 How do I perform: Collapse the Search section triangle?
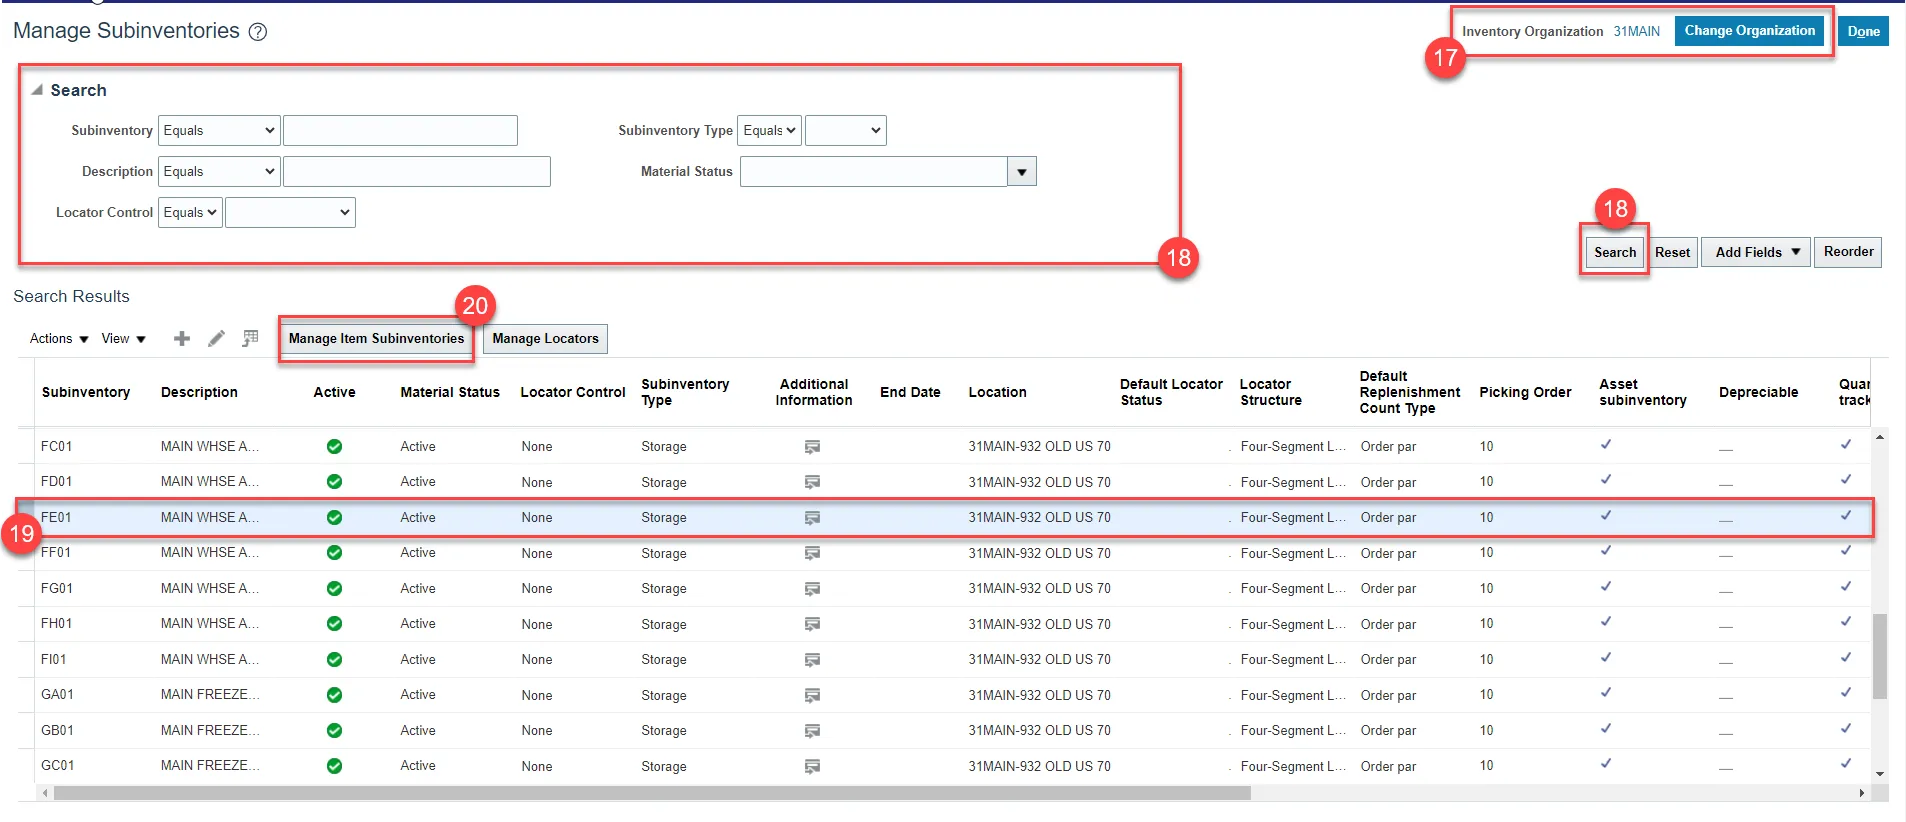[x=37, y=90]
